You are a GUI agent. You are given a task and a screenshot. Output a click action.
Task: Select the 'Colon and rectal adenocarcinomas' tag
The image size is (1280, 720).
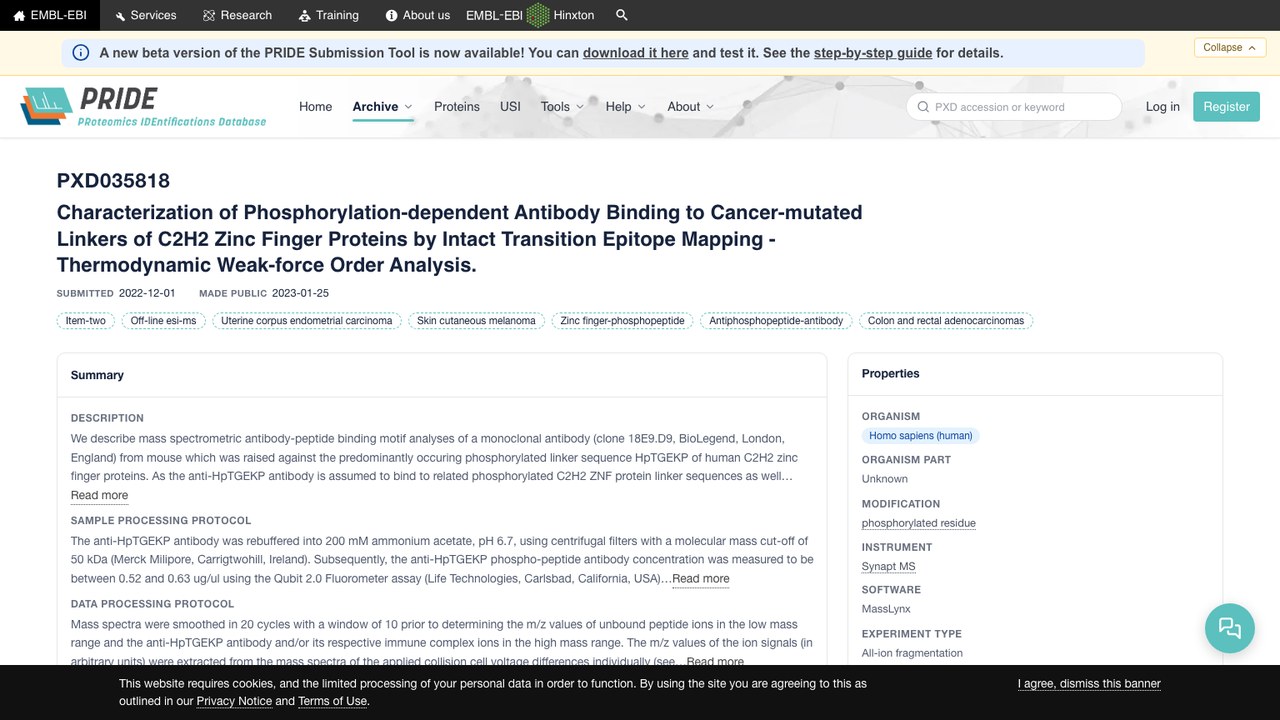[x=946, y=321]
